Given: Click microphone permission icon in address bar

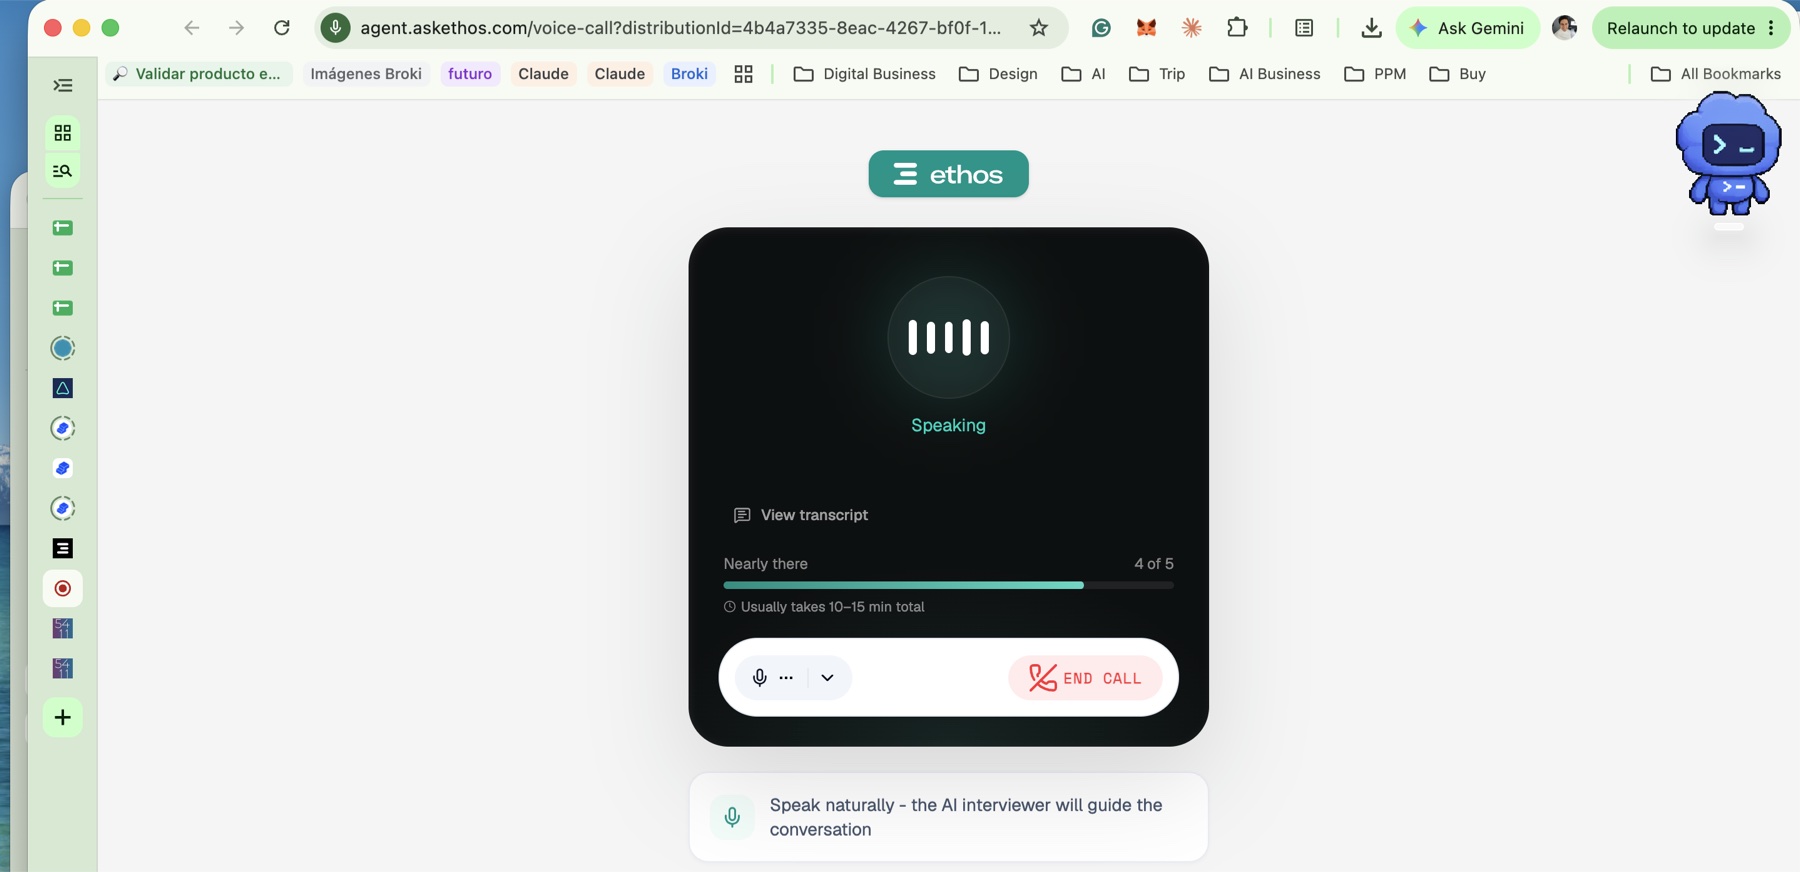Looking at the screenshot, I should point(336,28).
